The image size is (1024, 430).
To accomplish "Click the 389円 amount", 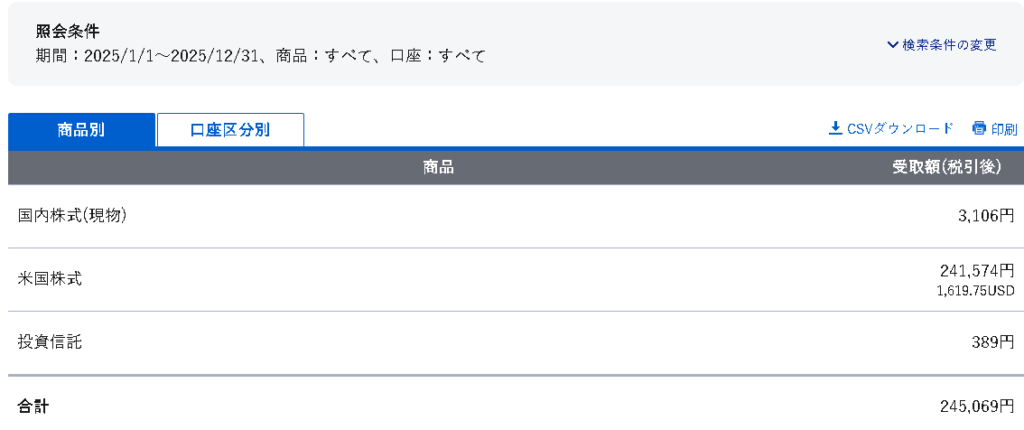I will [x=993, y=342].
